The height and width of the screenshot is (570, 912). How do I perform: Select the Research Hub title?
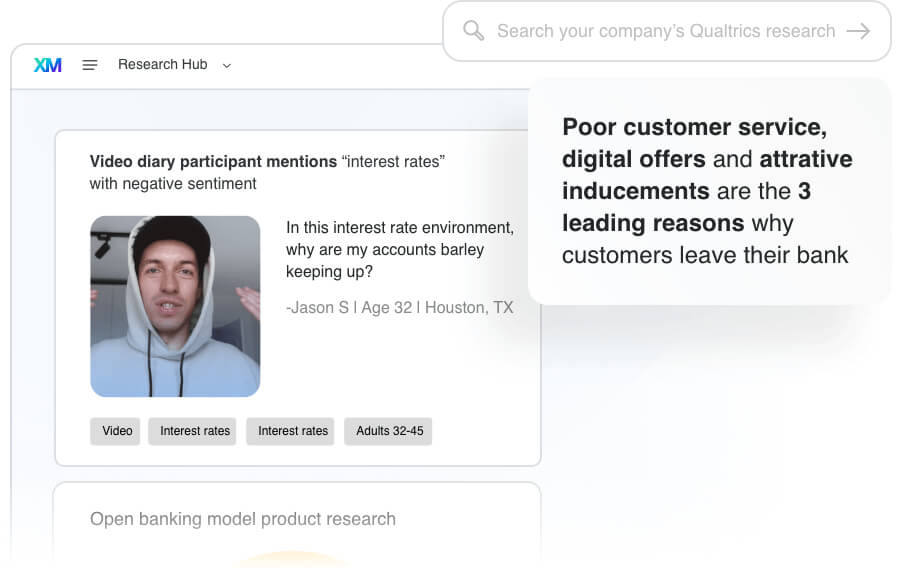[162, 65]
